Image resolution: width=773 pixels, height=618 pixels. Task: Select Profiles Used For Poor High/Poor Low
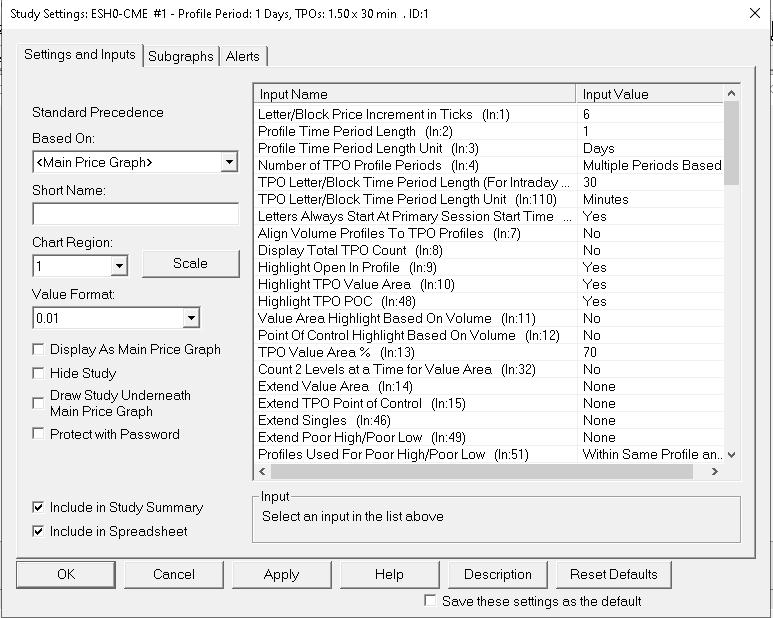[x=489, y=454]
